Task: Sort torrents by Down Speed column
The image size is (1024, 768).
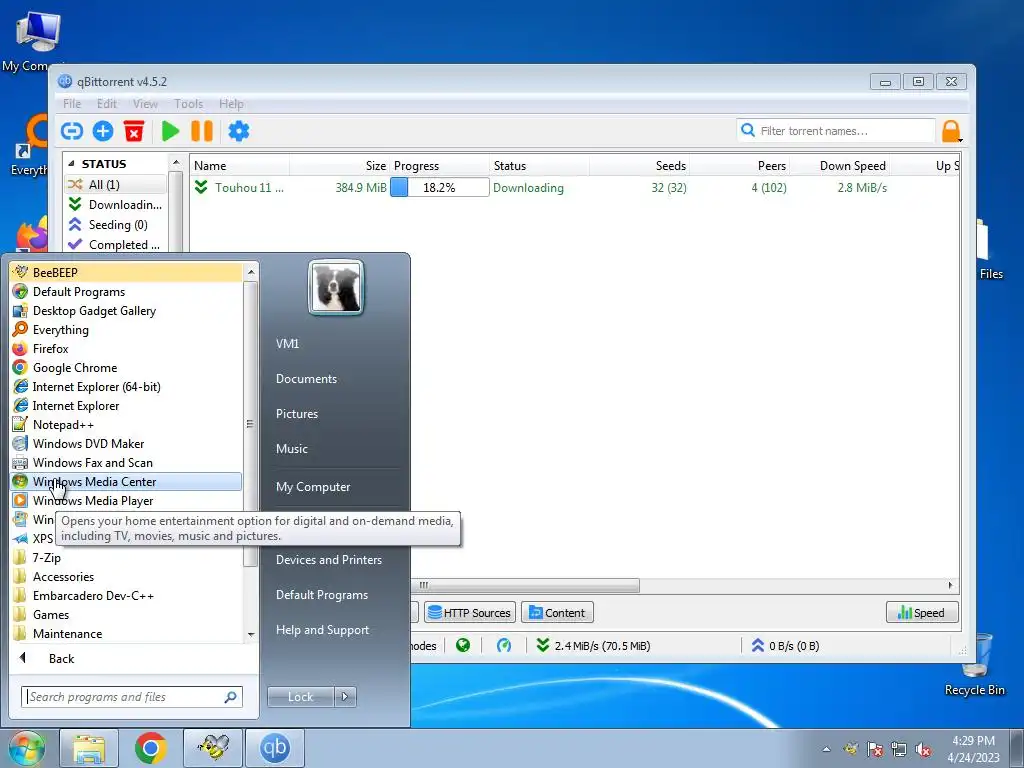Action: 840,166
